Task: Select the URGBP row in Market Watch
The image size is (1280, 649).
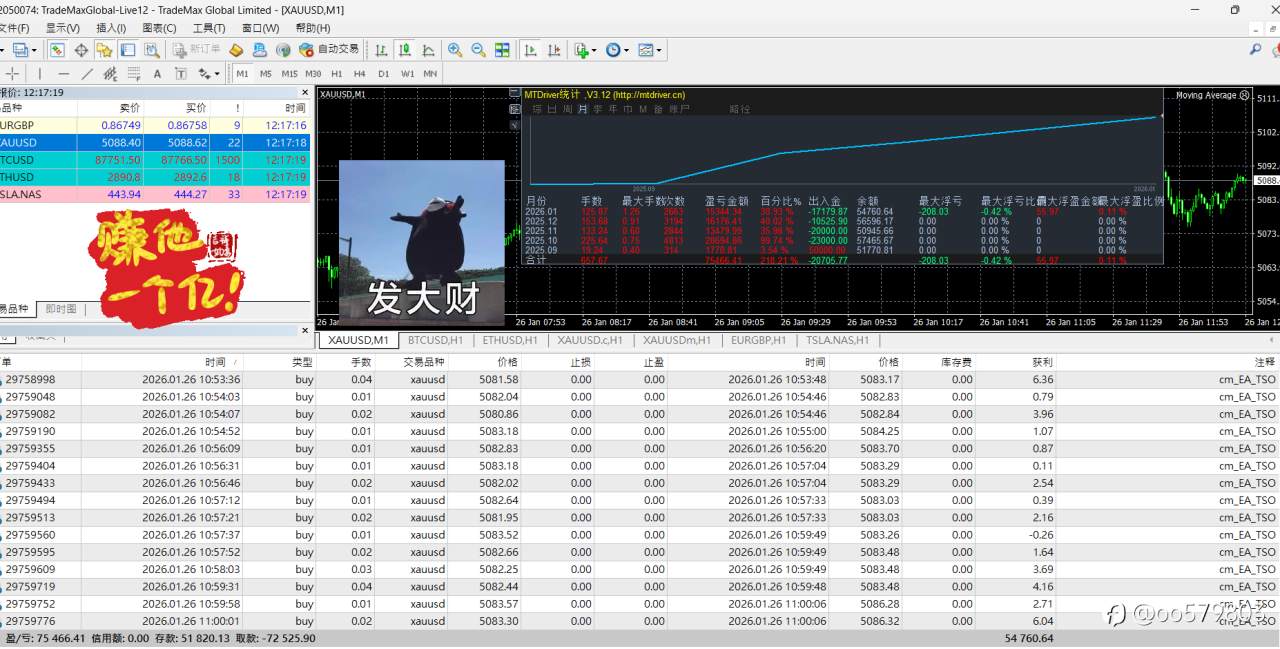Action: pyautogui.click(x=60, y=124)
